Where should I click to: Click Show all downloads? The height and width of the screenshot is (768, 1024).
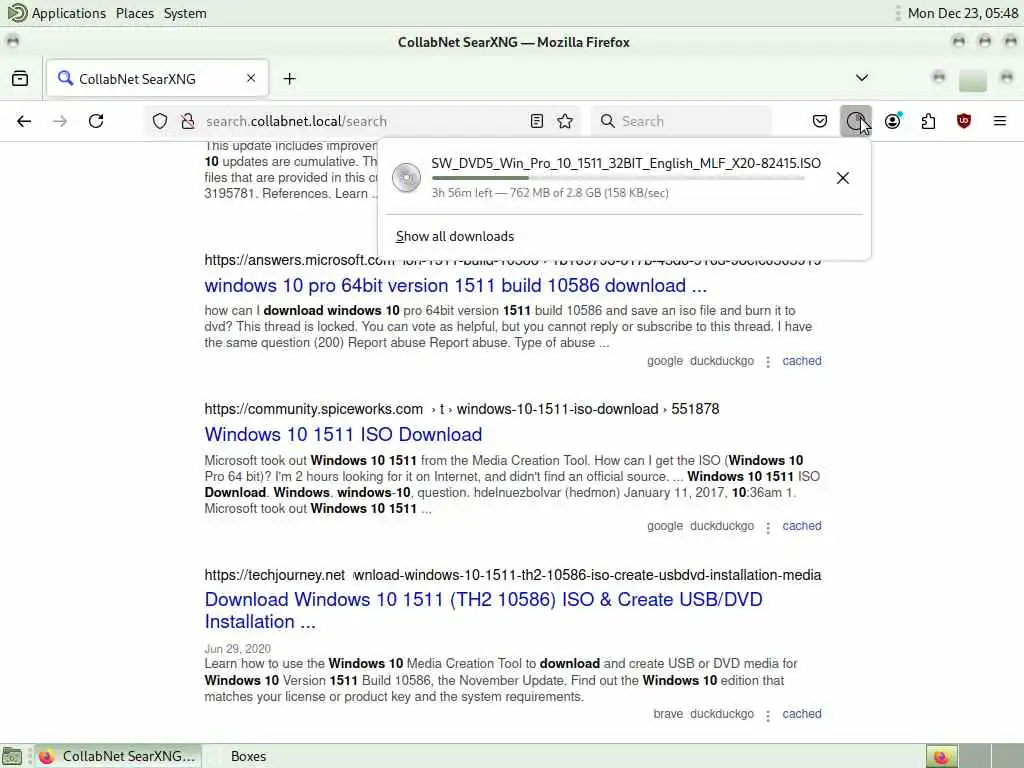click(x=455, y=236)
